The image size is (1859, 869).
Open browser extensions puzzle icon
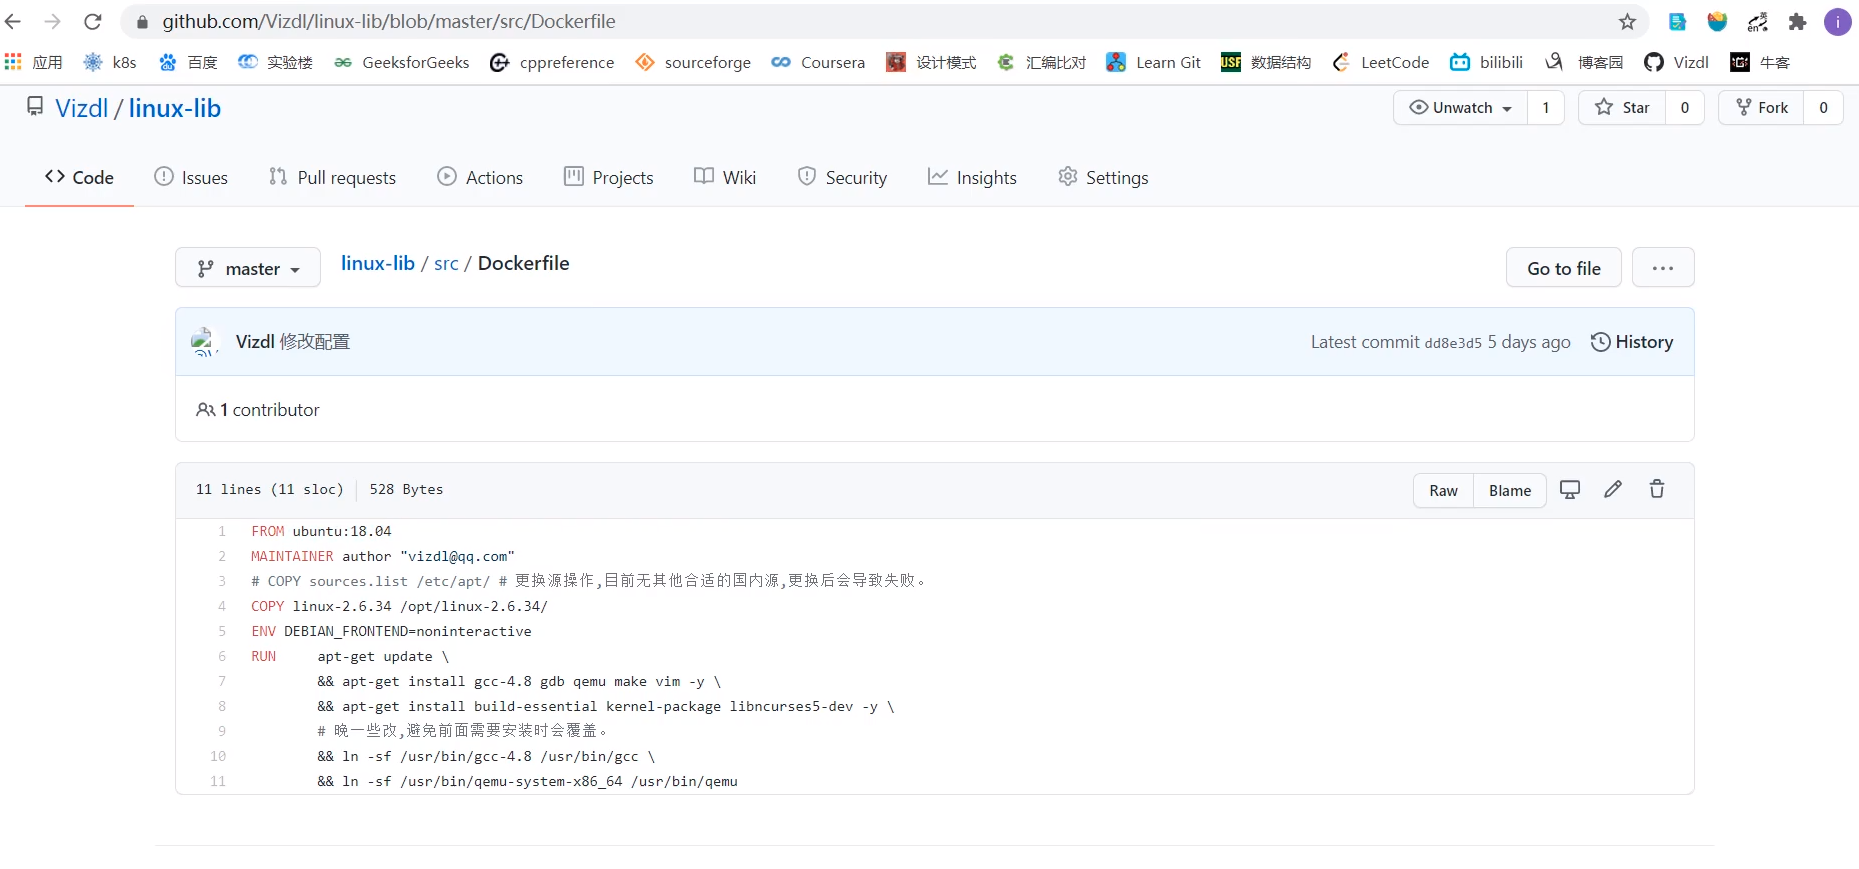pyautogui.click(x=1797, y=22)
